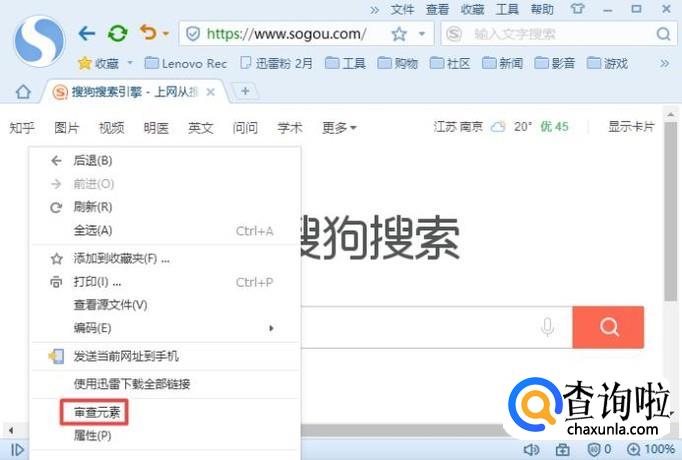Go back with the blue back arrow

(x=87, y=33)
